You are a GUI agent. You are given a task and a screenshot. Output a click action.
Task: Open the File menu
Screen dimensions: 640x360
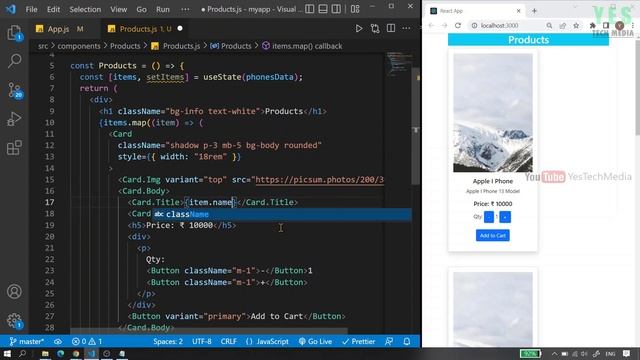(31, 9)
